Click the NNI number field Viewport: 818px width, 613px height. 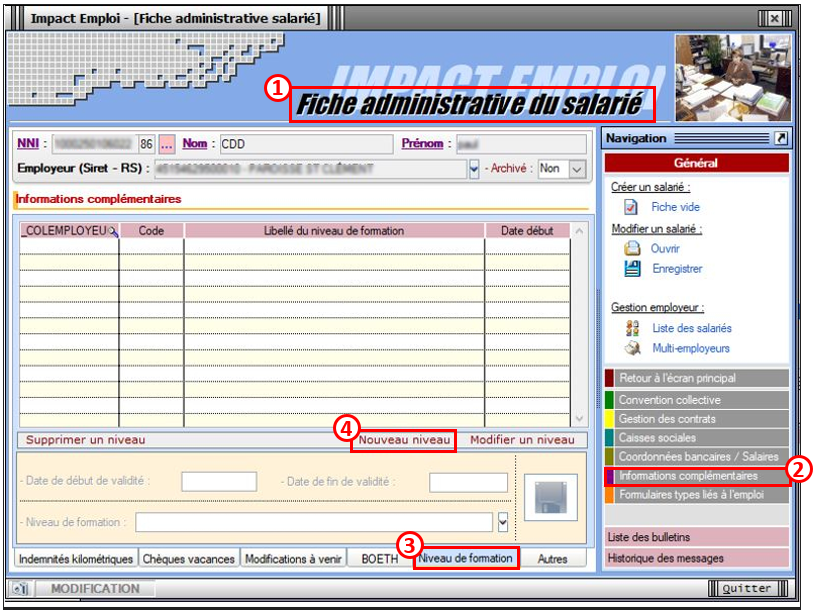[94, 144]
